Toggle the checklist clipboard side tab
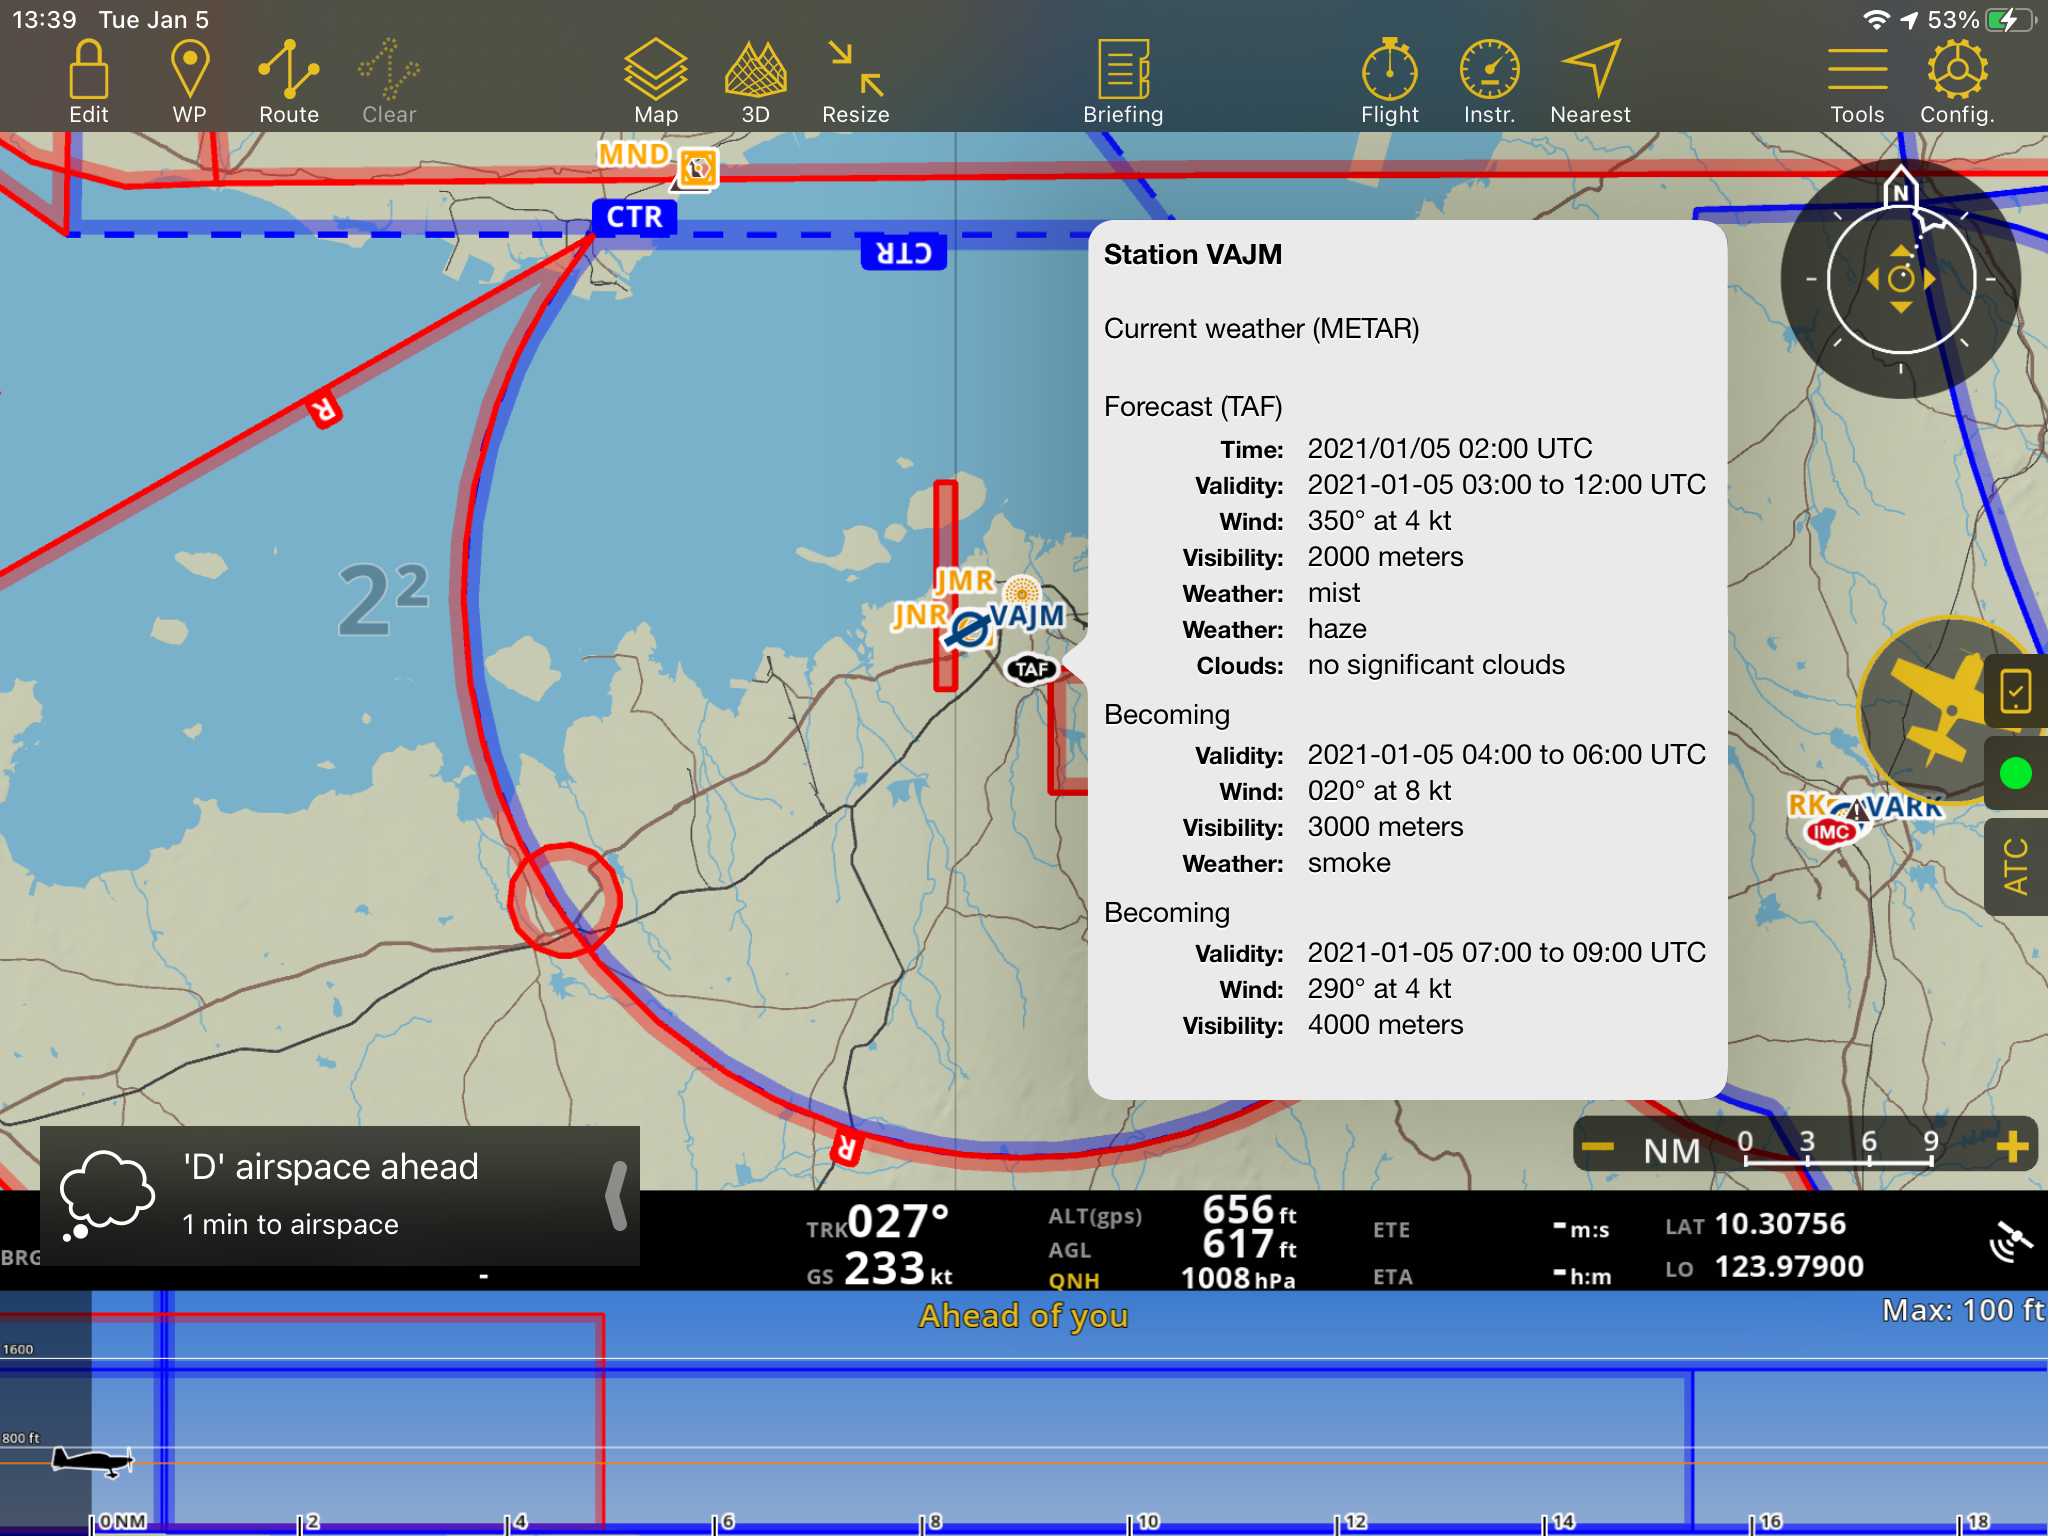Image resolution: width=2048 pixels, height=1536 pixels. tap(2015, 692)
